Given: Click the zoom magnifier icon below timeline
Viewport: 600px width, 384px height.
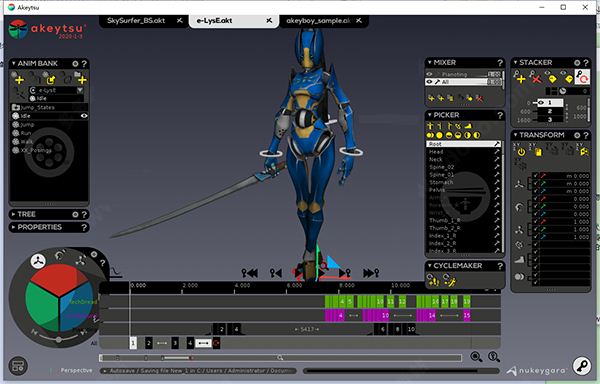Looking at the screenshot, I should (476, 357).
